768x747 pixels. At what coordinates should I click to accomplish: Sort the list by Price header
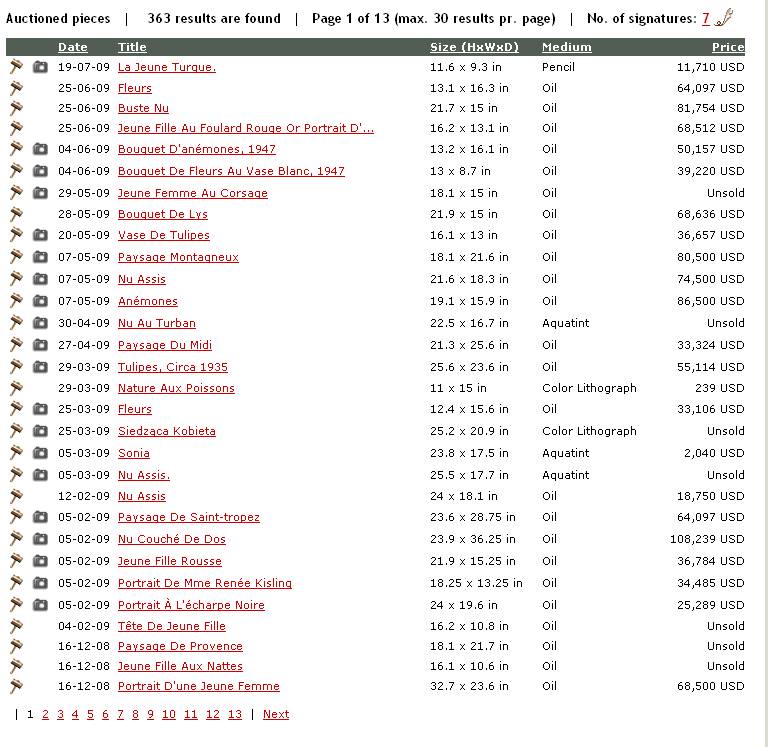[x=728, y=47]
